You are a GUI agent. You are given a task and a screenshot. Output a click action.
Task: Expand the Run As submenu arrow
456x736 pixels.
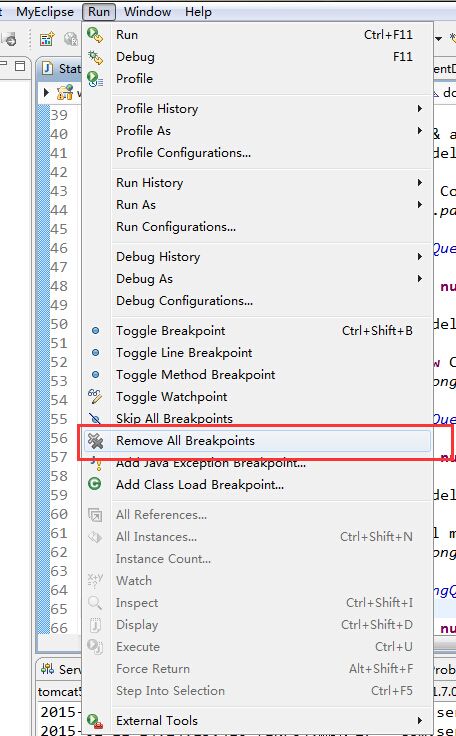[419, 205]
